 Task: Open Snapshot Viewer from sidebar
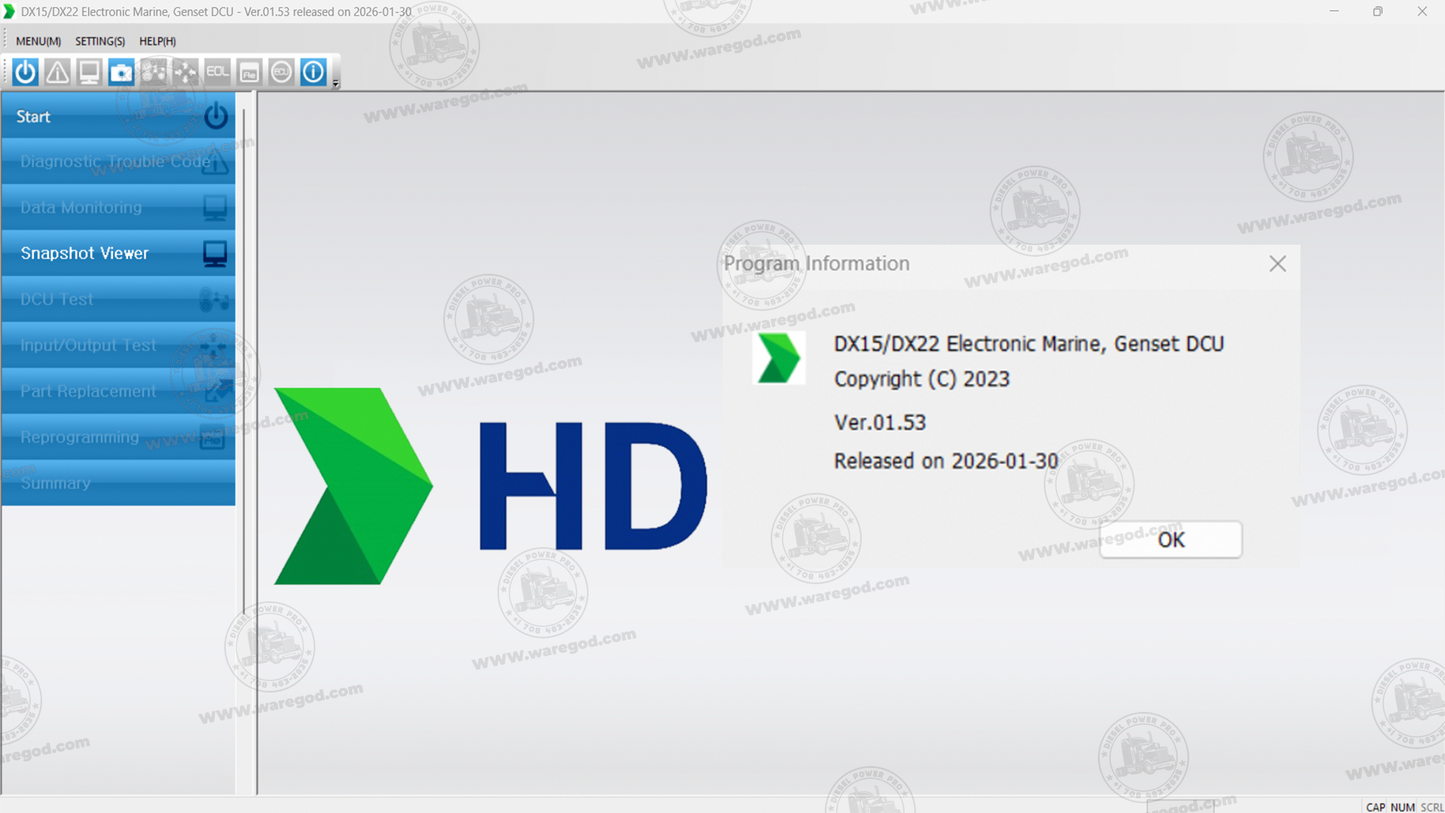click(x=118, y=254)
